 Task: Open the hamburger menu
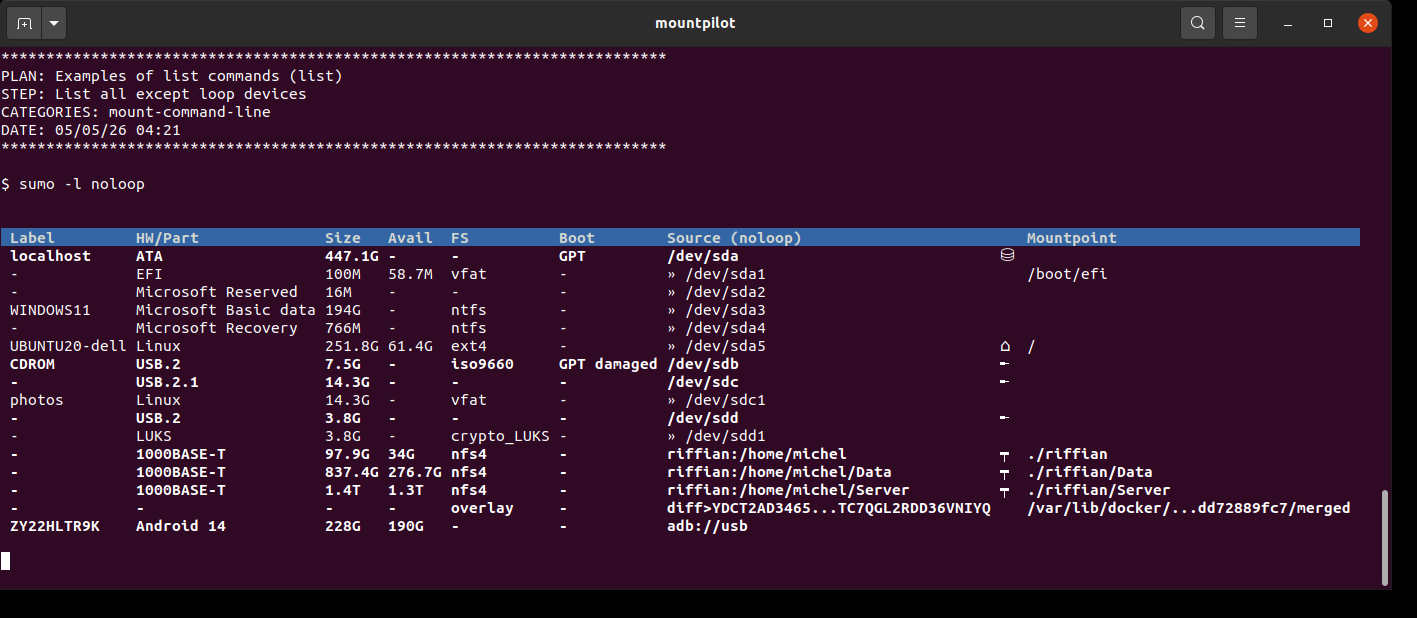(x=1239, y=23)
